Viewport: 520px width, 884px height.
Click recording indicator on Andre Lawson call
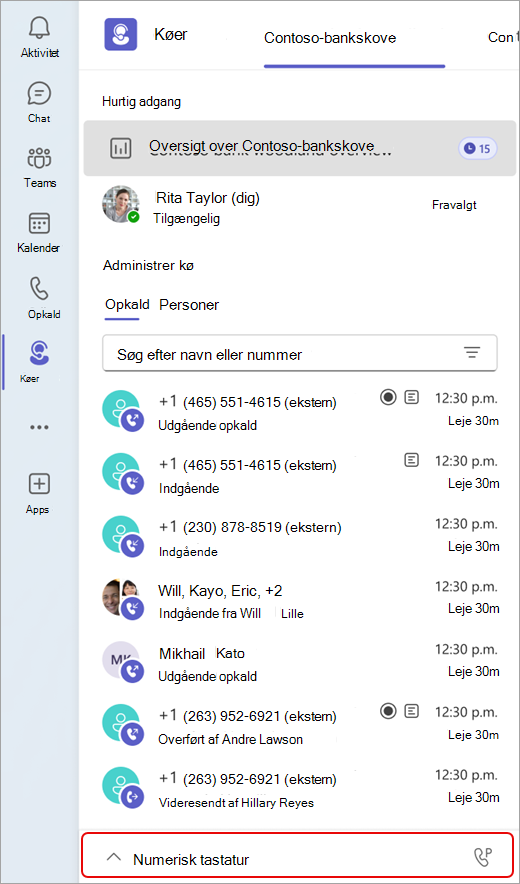pyautogui.click(x=387, y=711)
